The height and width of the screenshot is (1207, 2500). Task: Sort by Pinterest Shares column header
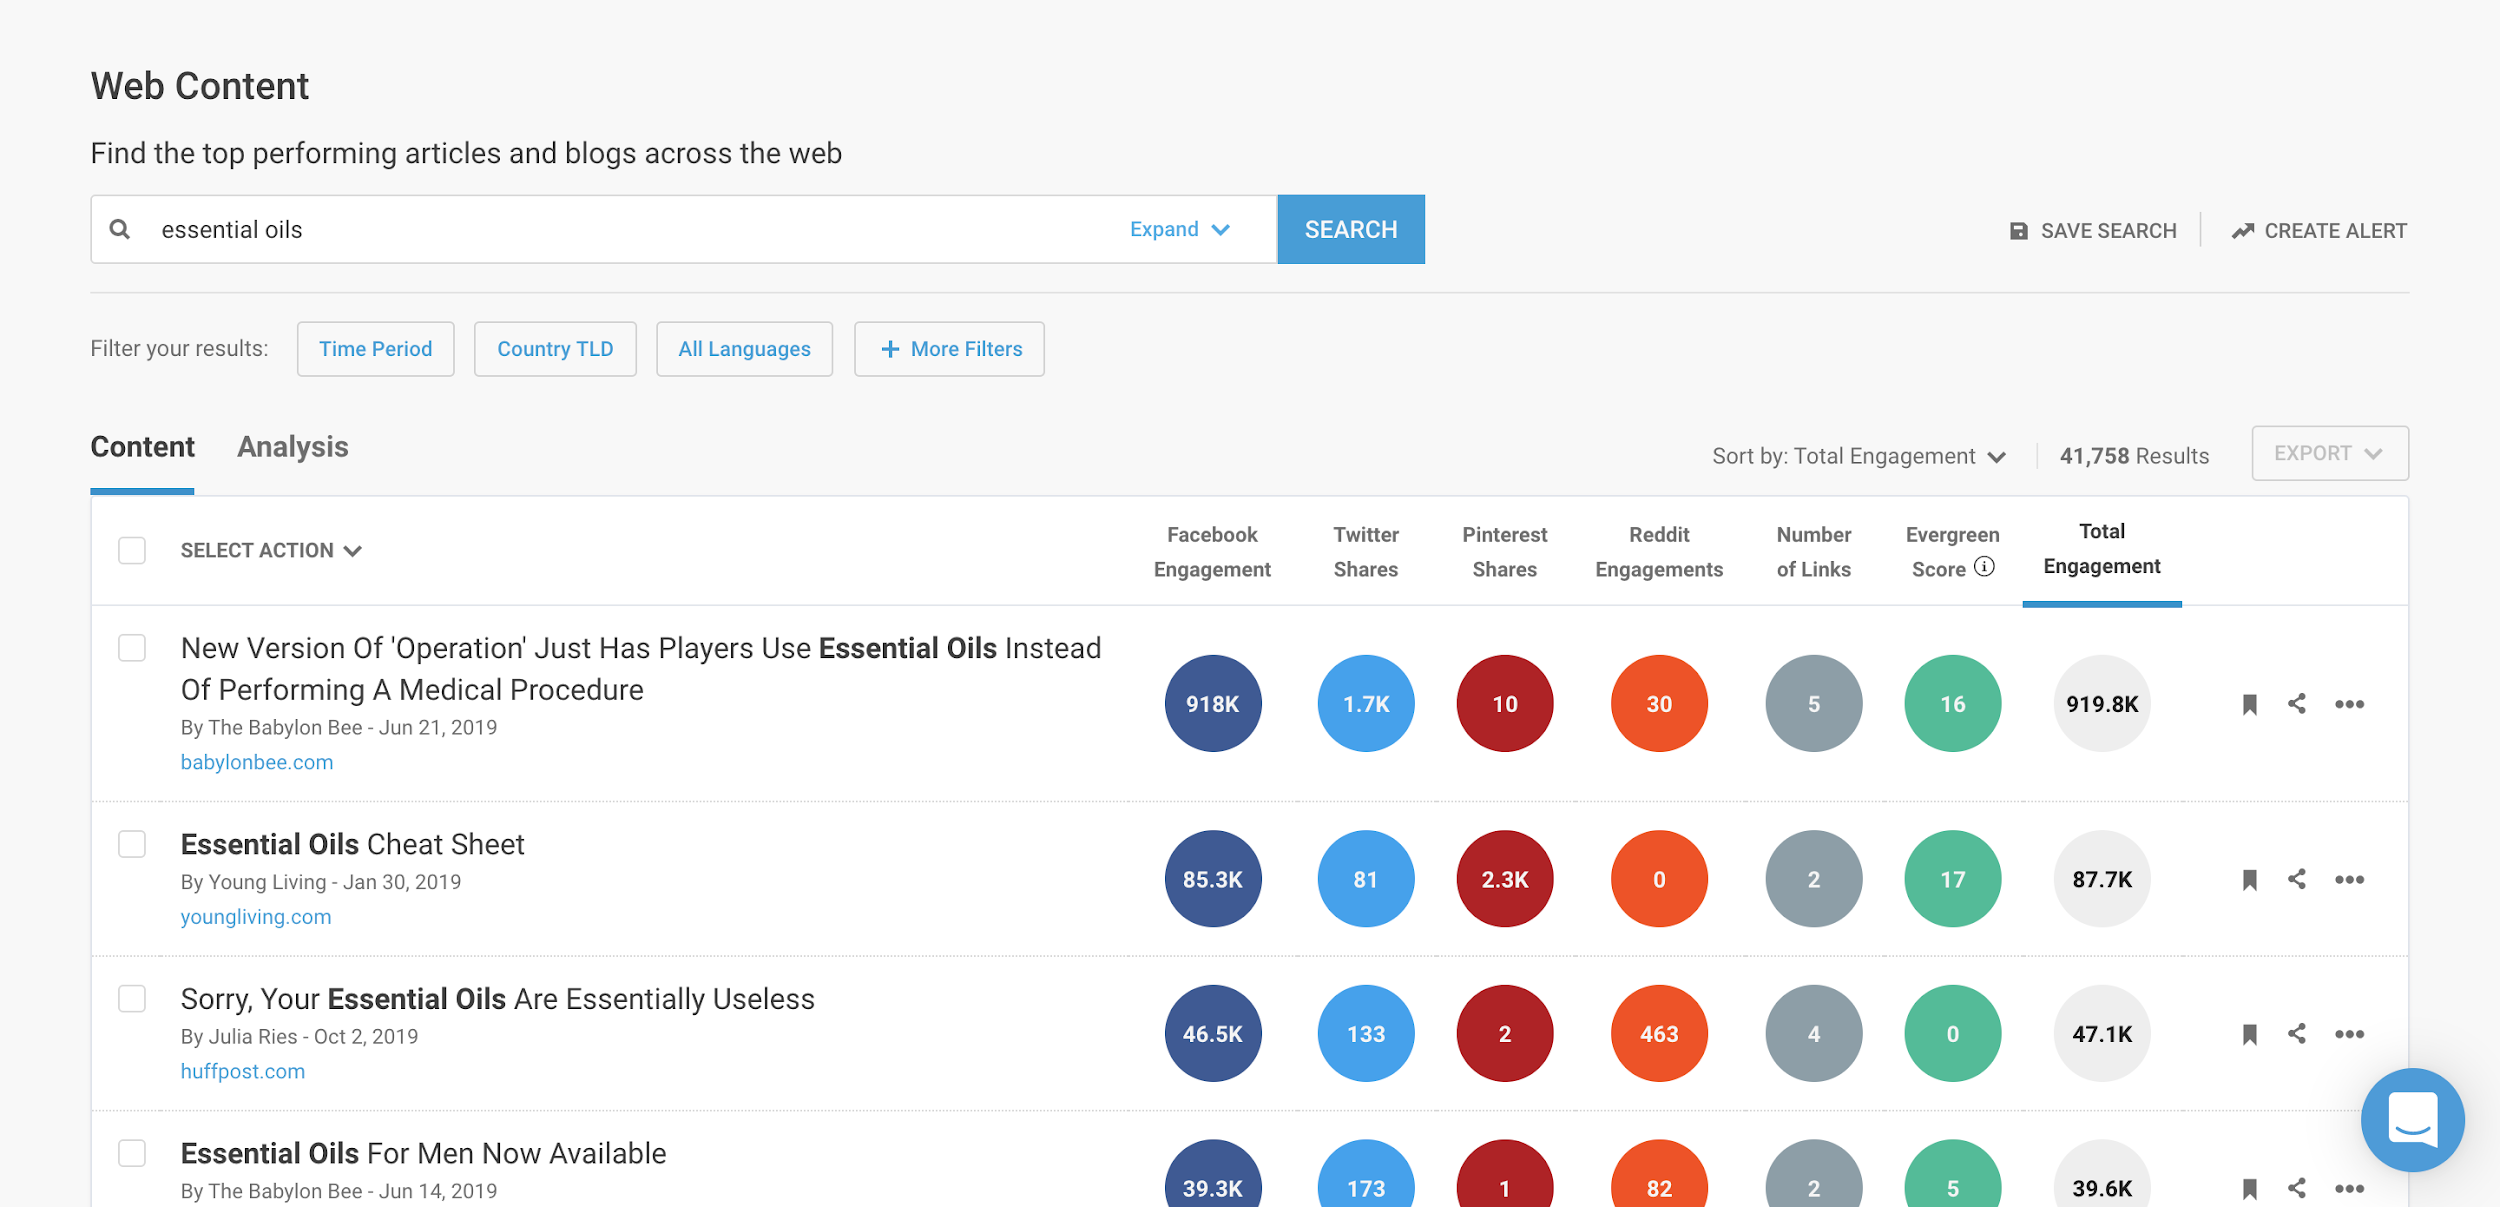1505,552
